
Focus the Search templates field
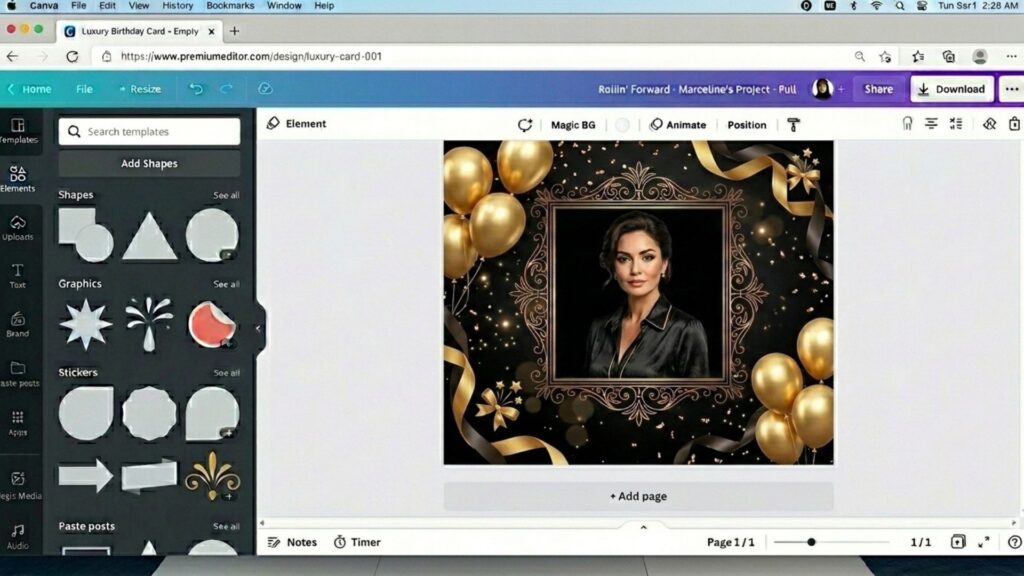coord(150,131)
